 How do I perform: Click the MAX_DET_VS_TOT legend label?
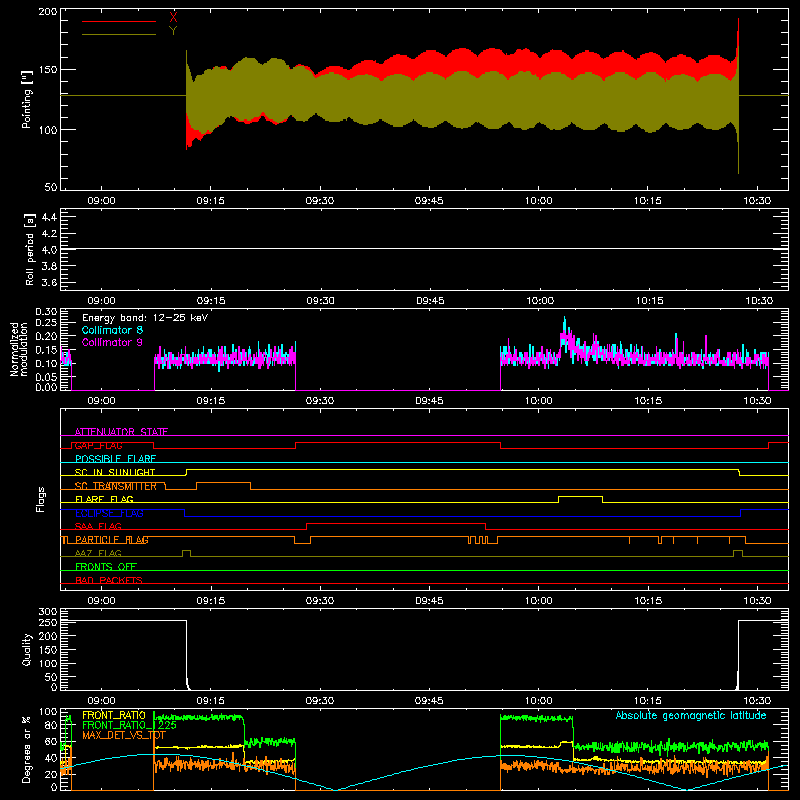(x=123, y=735)
